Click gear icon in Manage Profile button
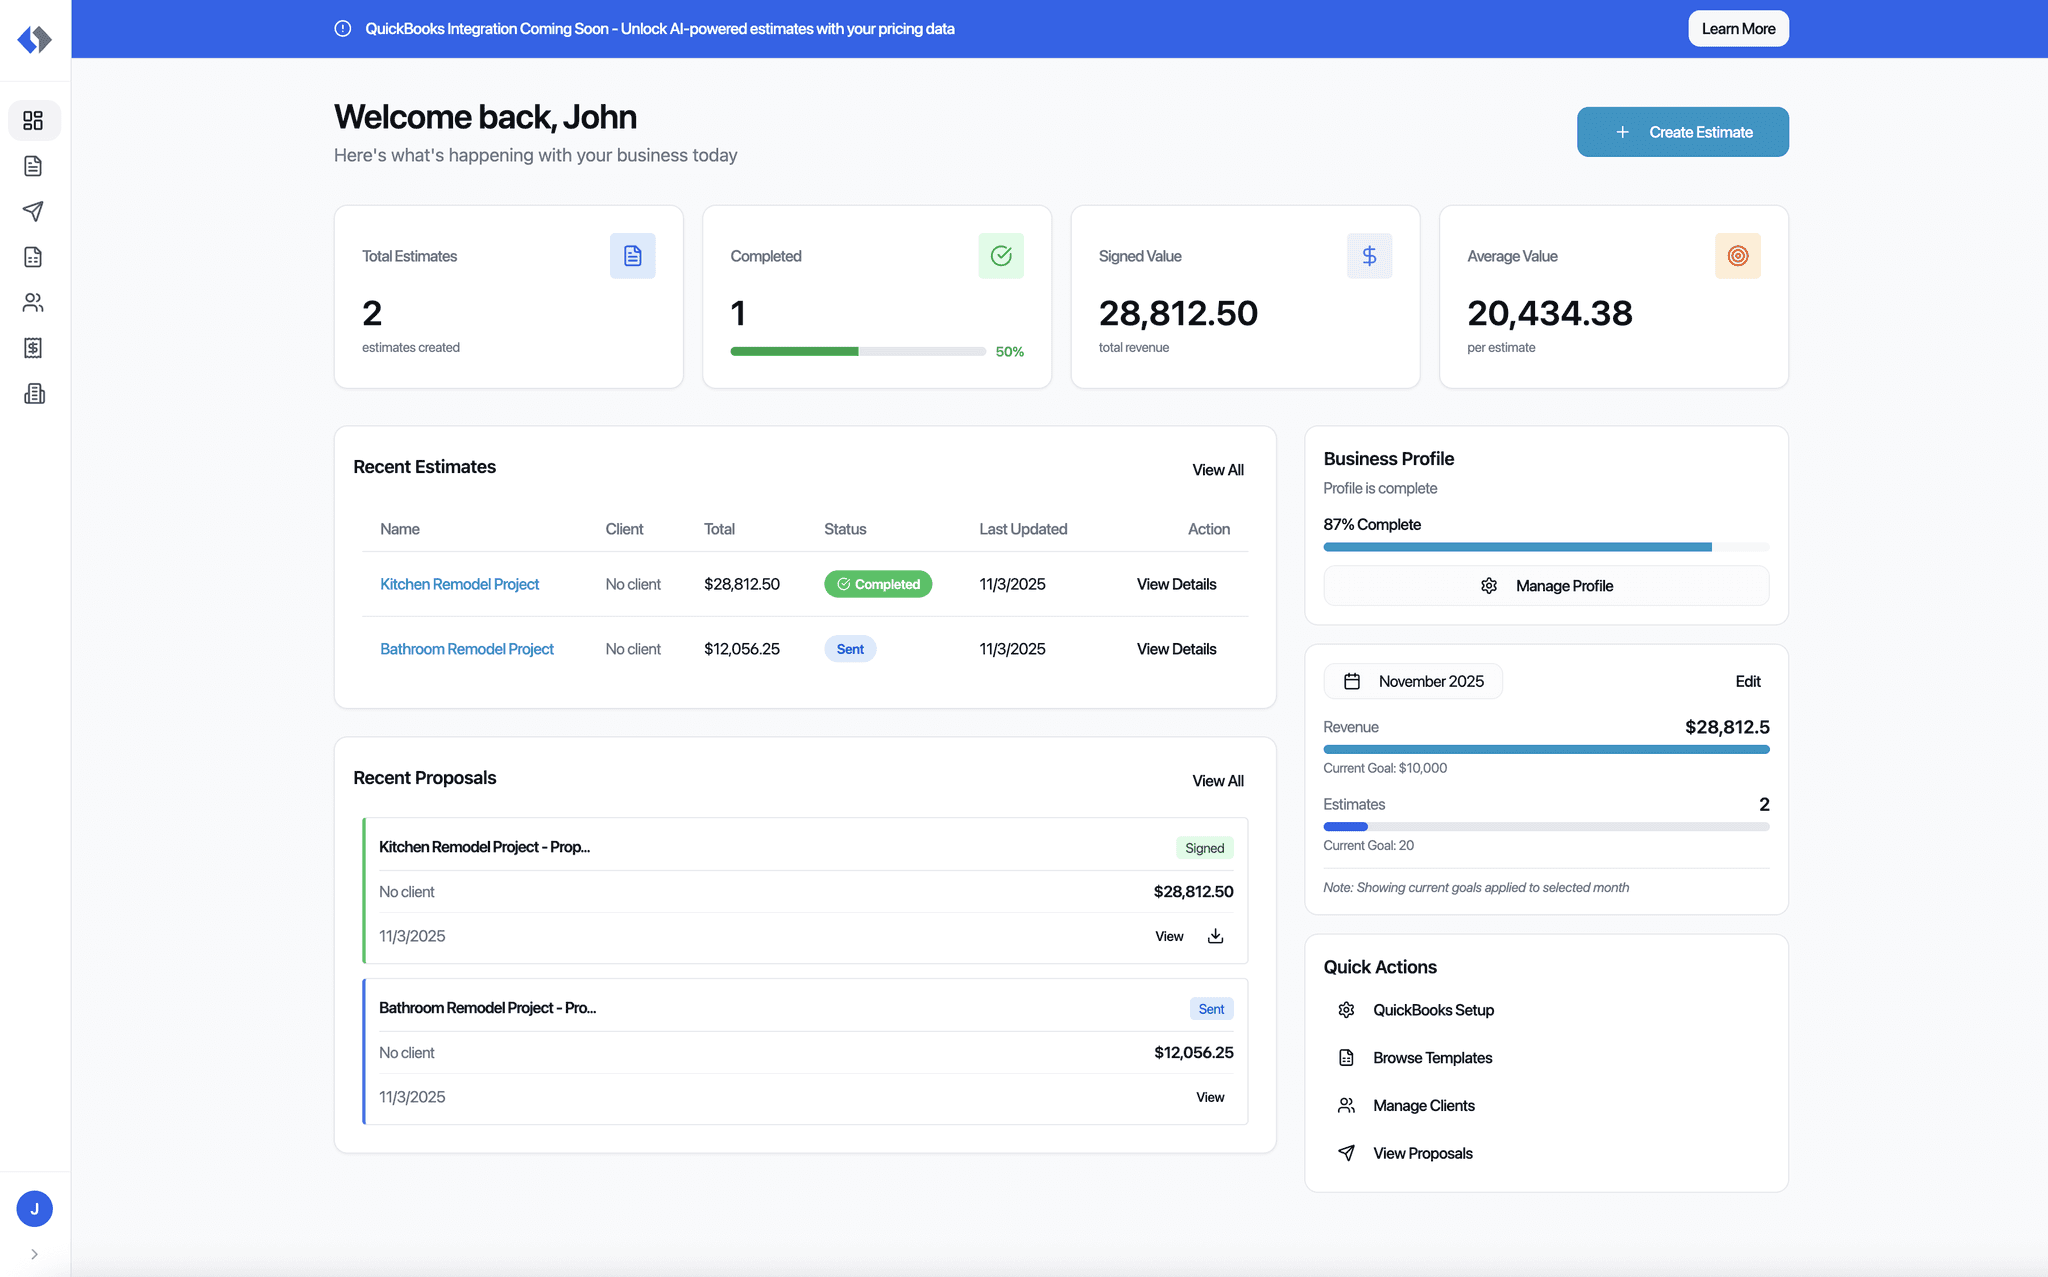Image resolution: width=2048 pixels, height=1277 pixels. pyautogui.click(x=1489, y=586)
